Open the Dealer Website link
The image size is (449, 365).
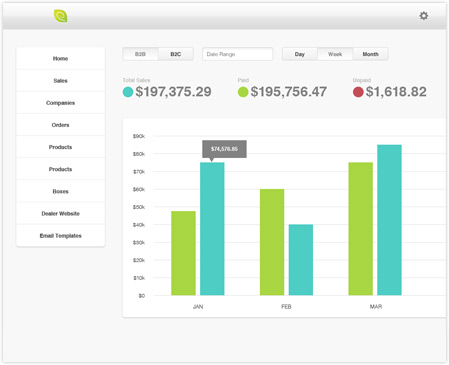point(60,213)
